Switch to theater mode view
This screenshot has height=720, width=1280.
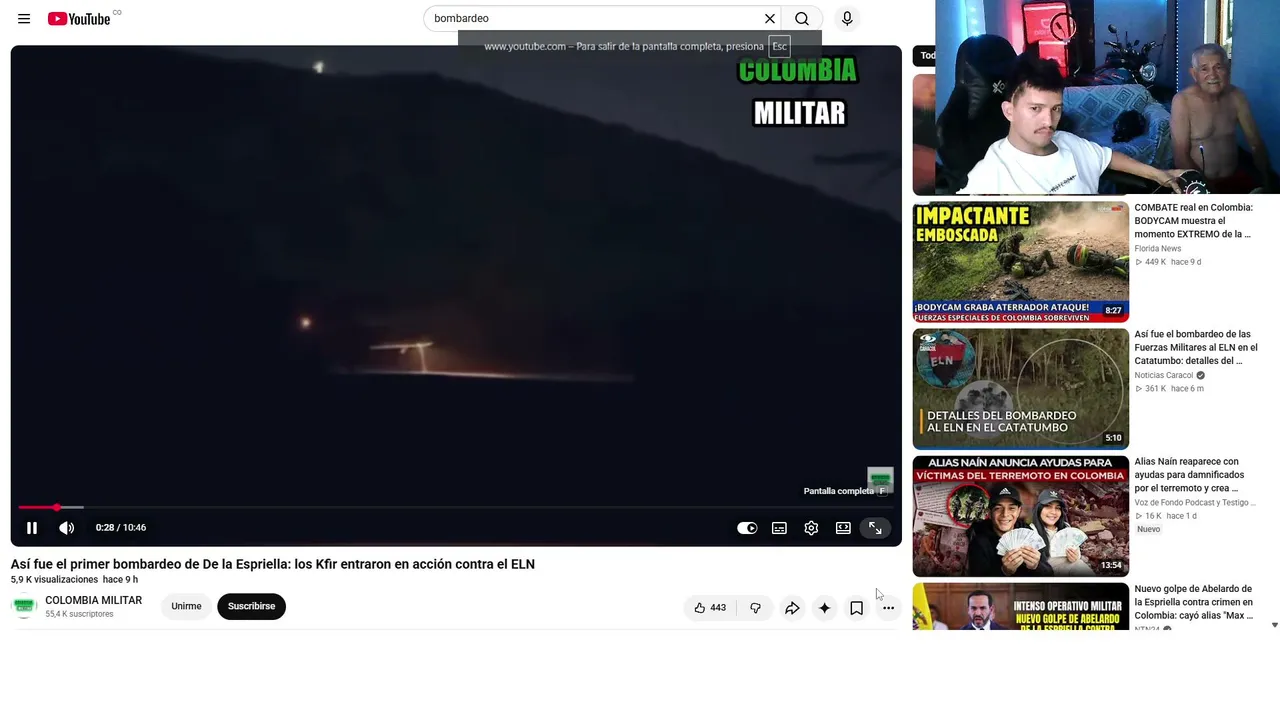[843, 528]
